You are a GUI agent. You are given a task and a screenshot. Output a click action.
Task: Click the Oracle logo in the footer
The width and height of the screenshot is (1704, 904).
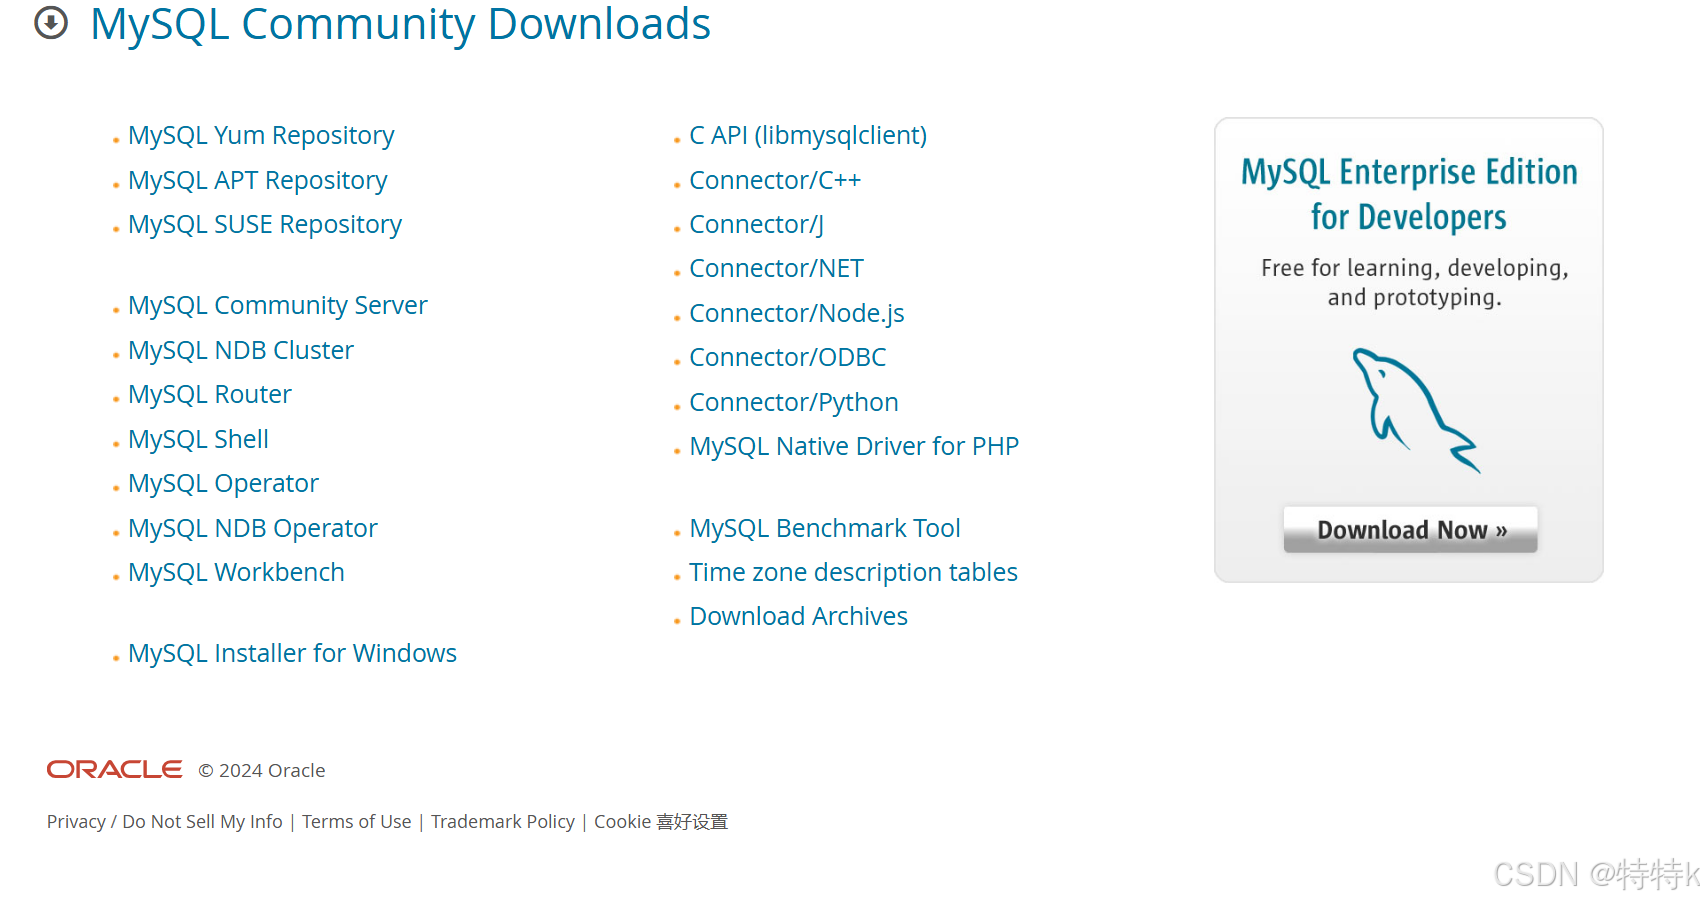pyautogui.click(x=114, y=769)
